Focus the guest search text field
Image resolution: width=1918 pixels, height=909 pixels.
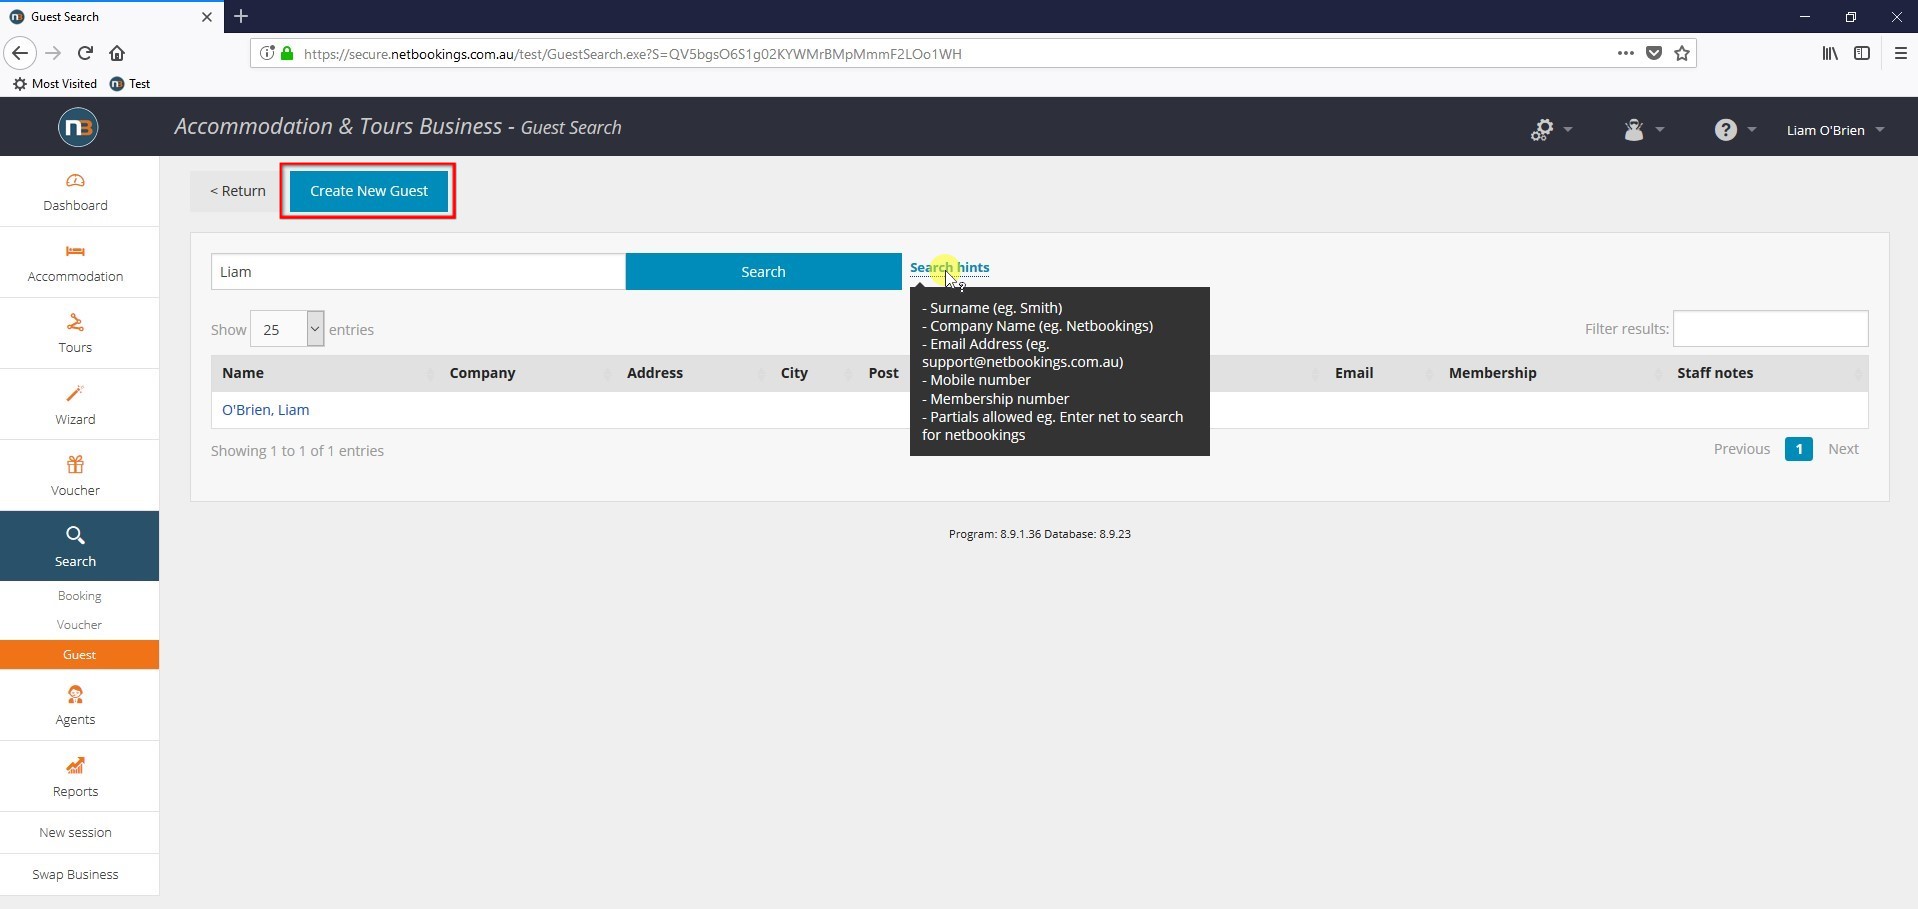[x=418, y=271]
